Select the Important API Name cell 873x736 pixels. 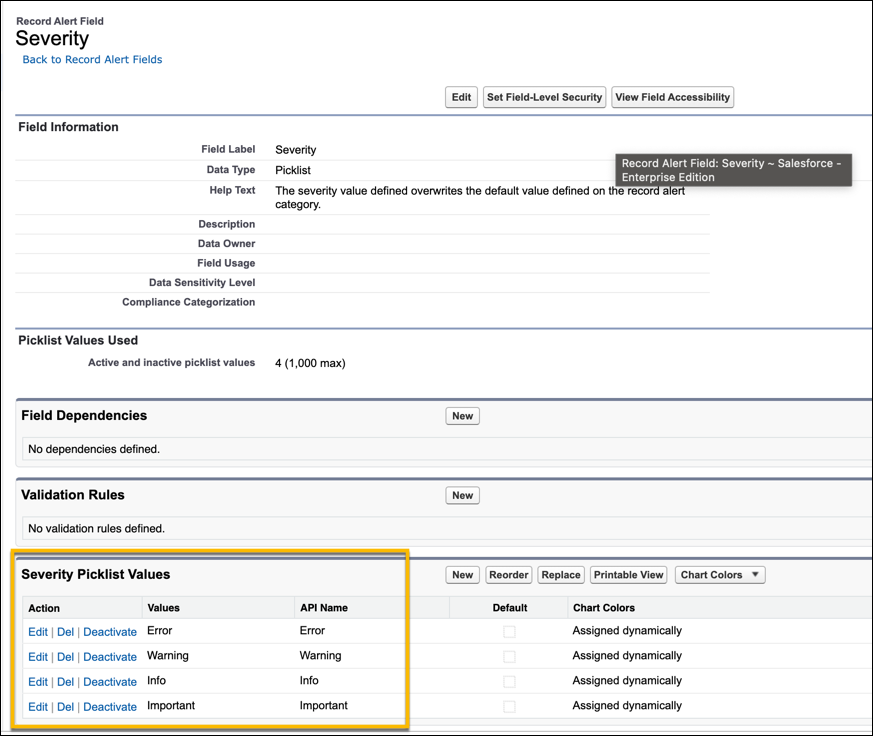point(323,706)
